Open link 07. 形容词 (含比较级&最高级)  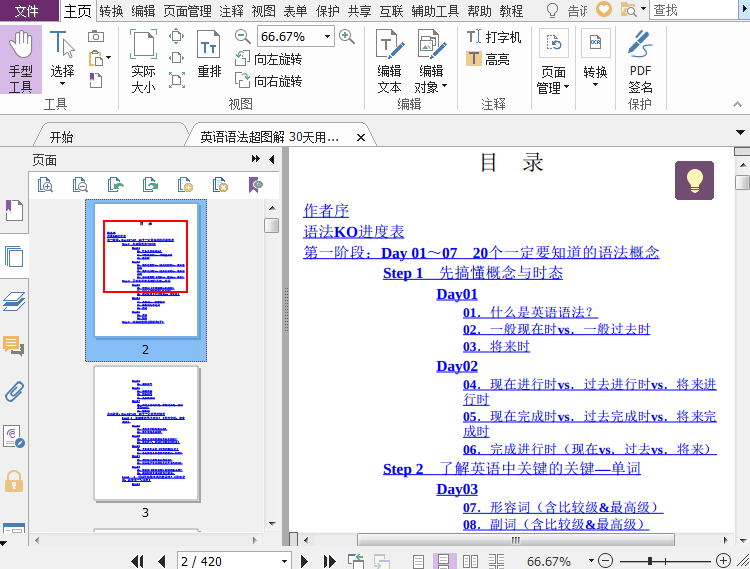coord(563,507)
